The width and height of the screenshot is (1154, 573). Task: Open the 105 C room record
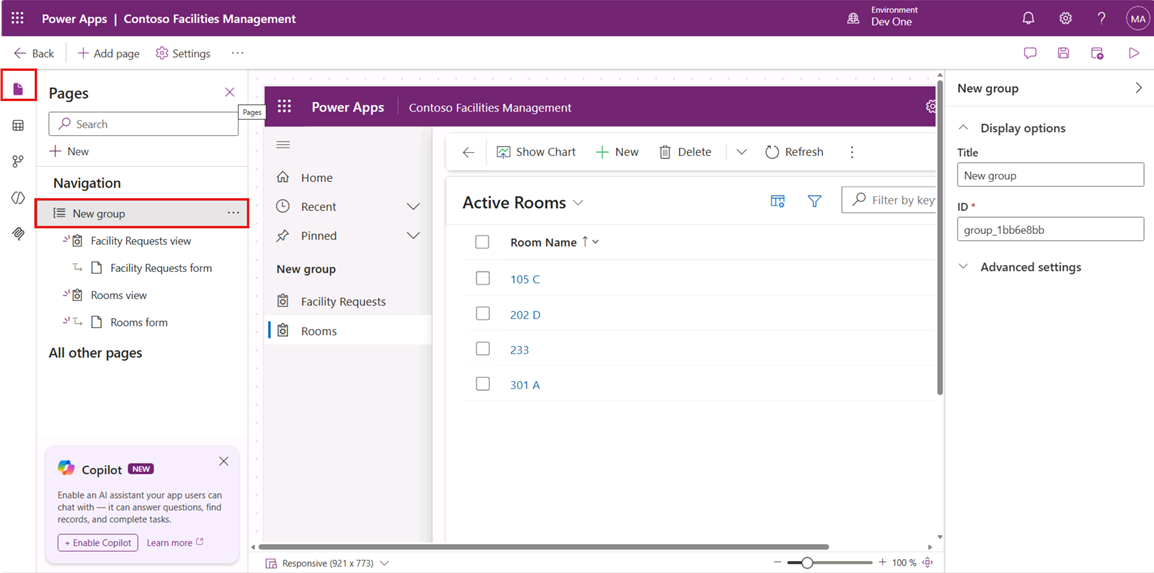tap(525, 280)
